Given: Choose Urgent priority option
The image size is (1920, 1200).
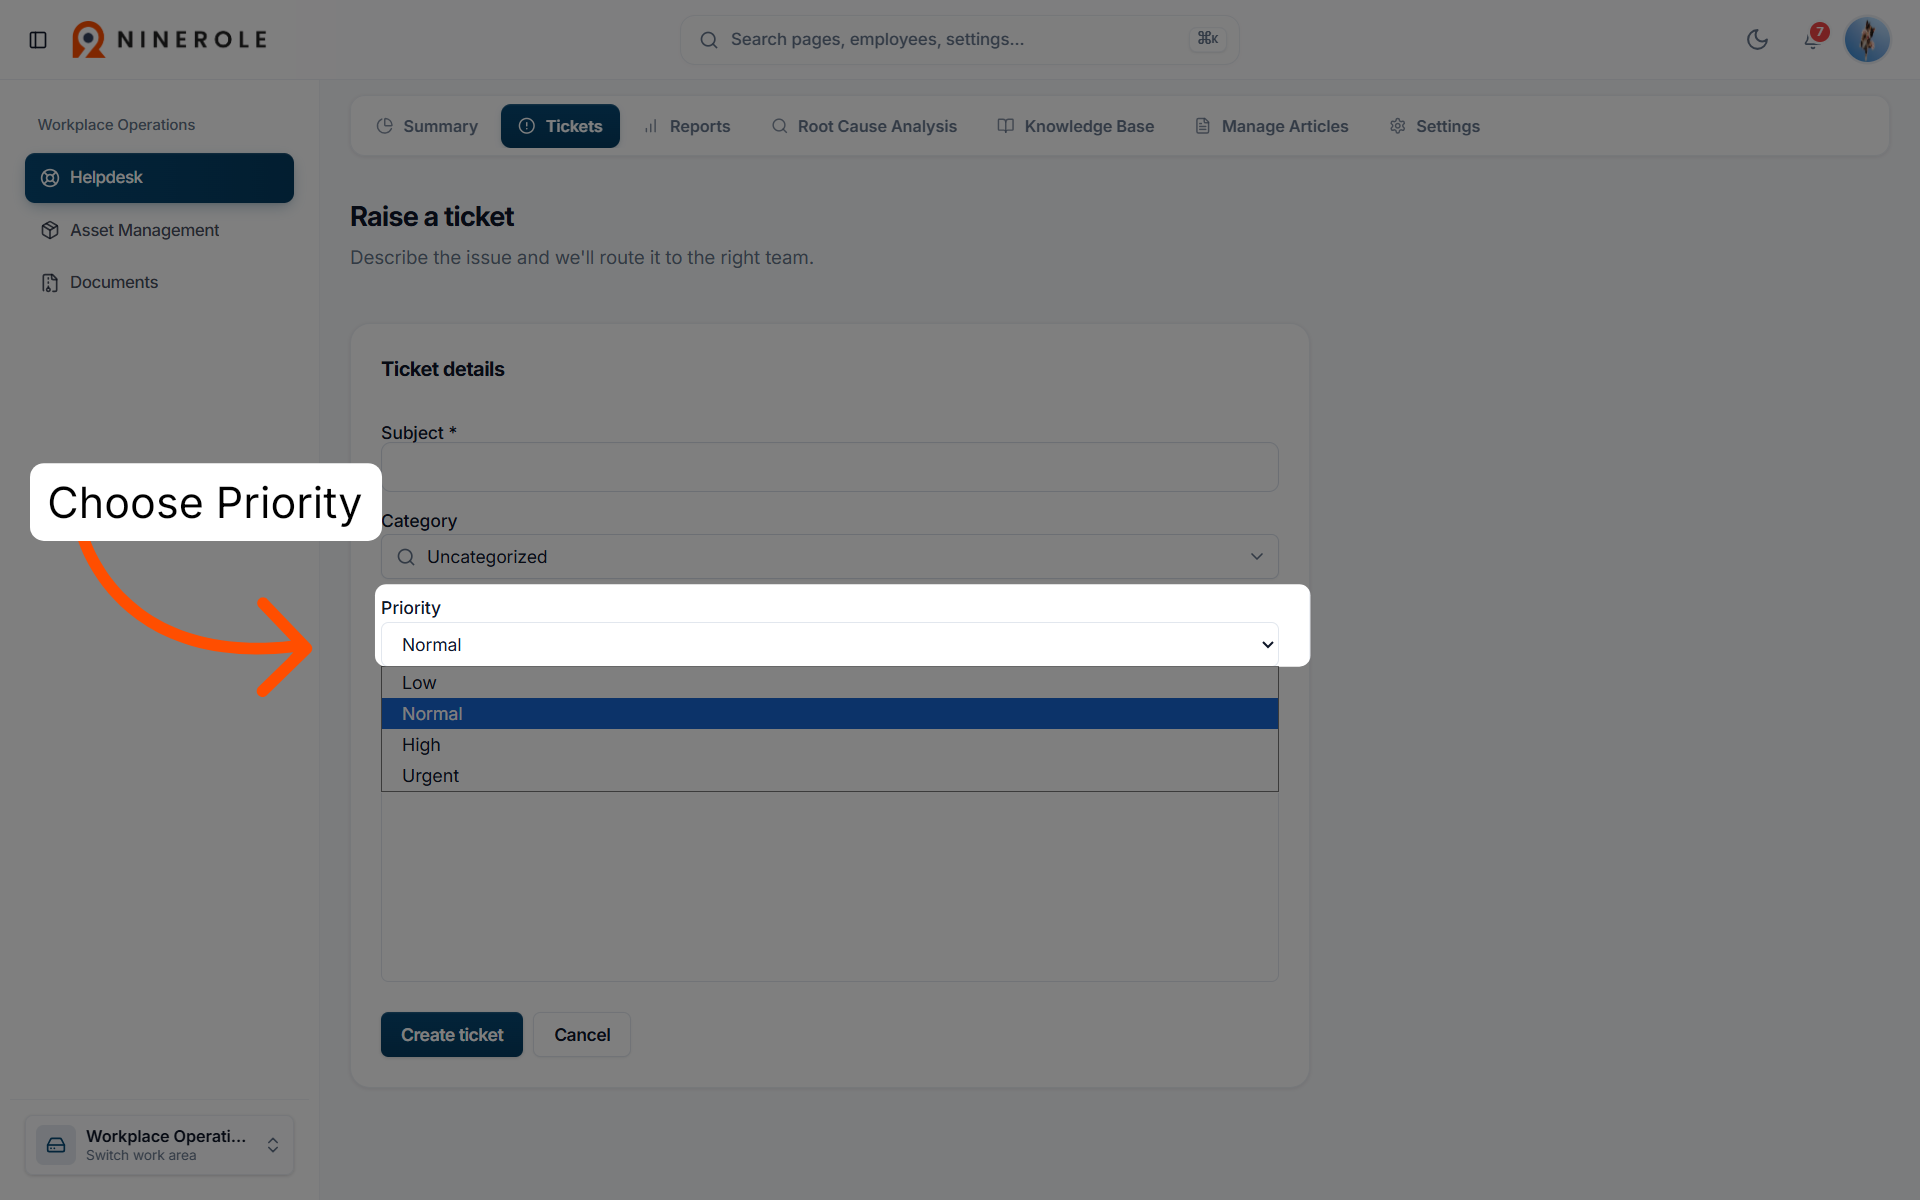Looking at the screenshot, I should click(x=829, y=776).
